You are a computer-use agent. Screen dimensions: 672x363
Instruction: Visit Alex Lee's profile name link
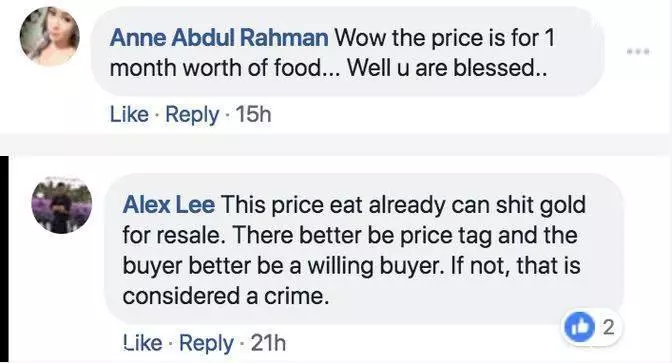[x=168, y=204]
